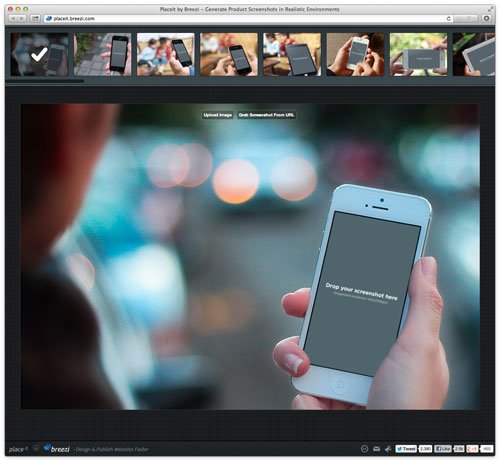Click the round smiley icon in footer
Screen dimensions: 500x461
364,449
